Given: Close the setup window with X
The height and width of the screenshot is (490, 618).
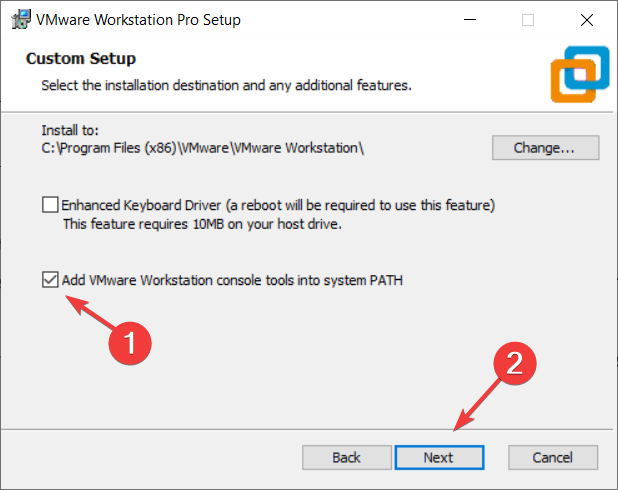Looking at the screenshot, I should point(587,20).
